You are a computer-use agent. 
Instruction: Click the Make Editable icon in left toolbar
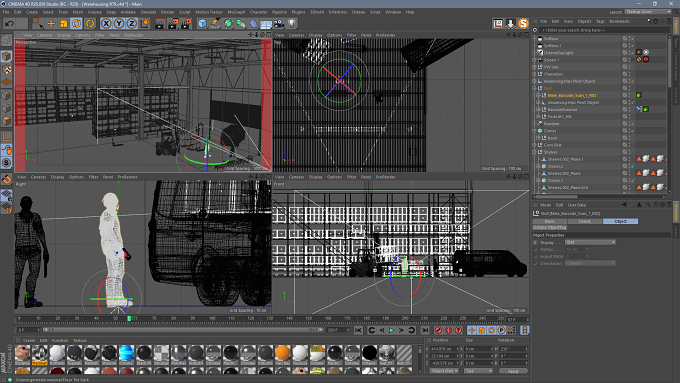click(7, 41)
